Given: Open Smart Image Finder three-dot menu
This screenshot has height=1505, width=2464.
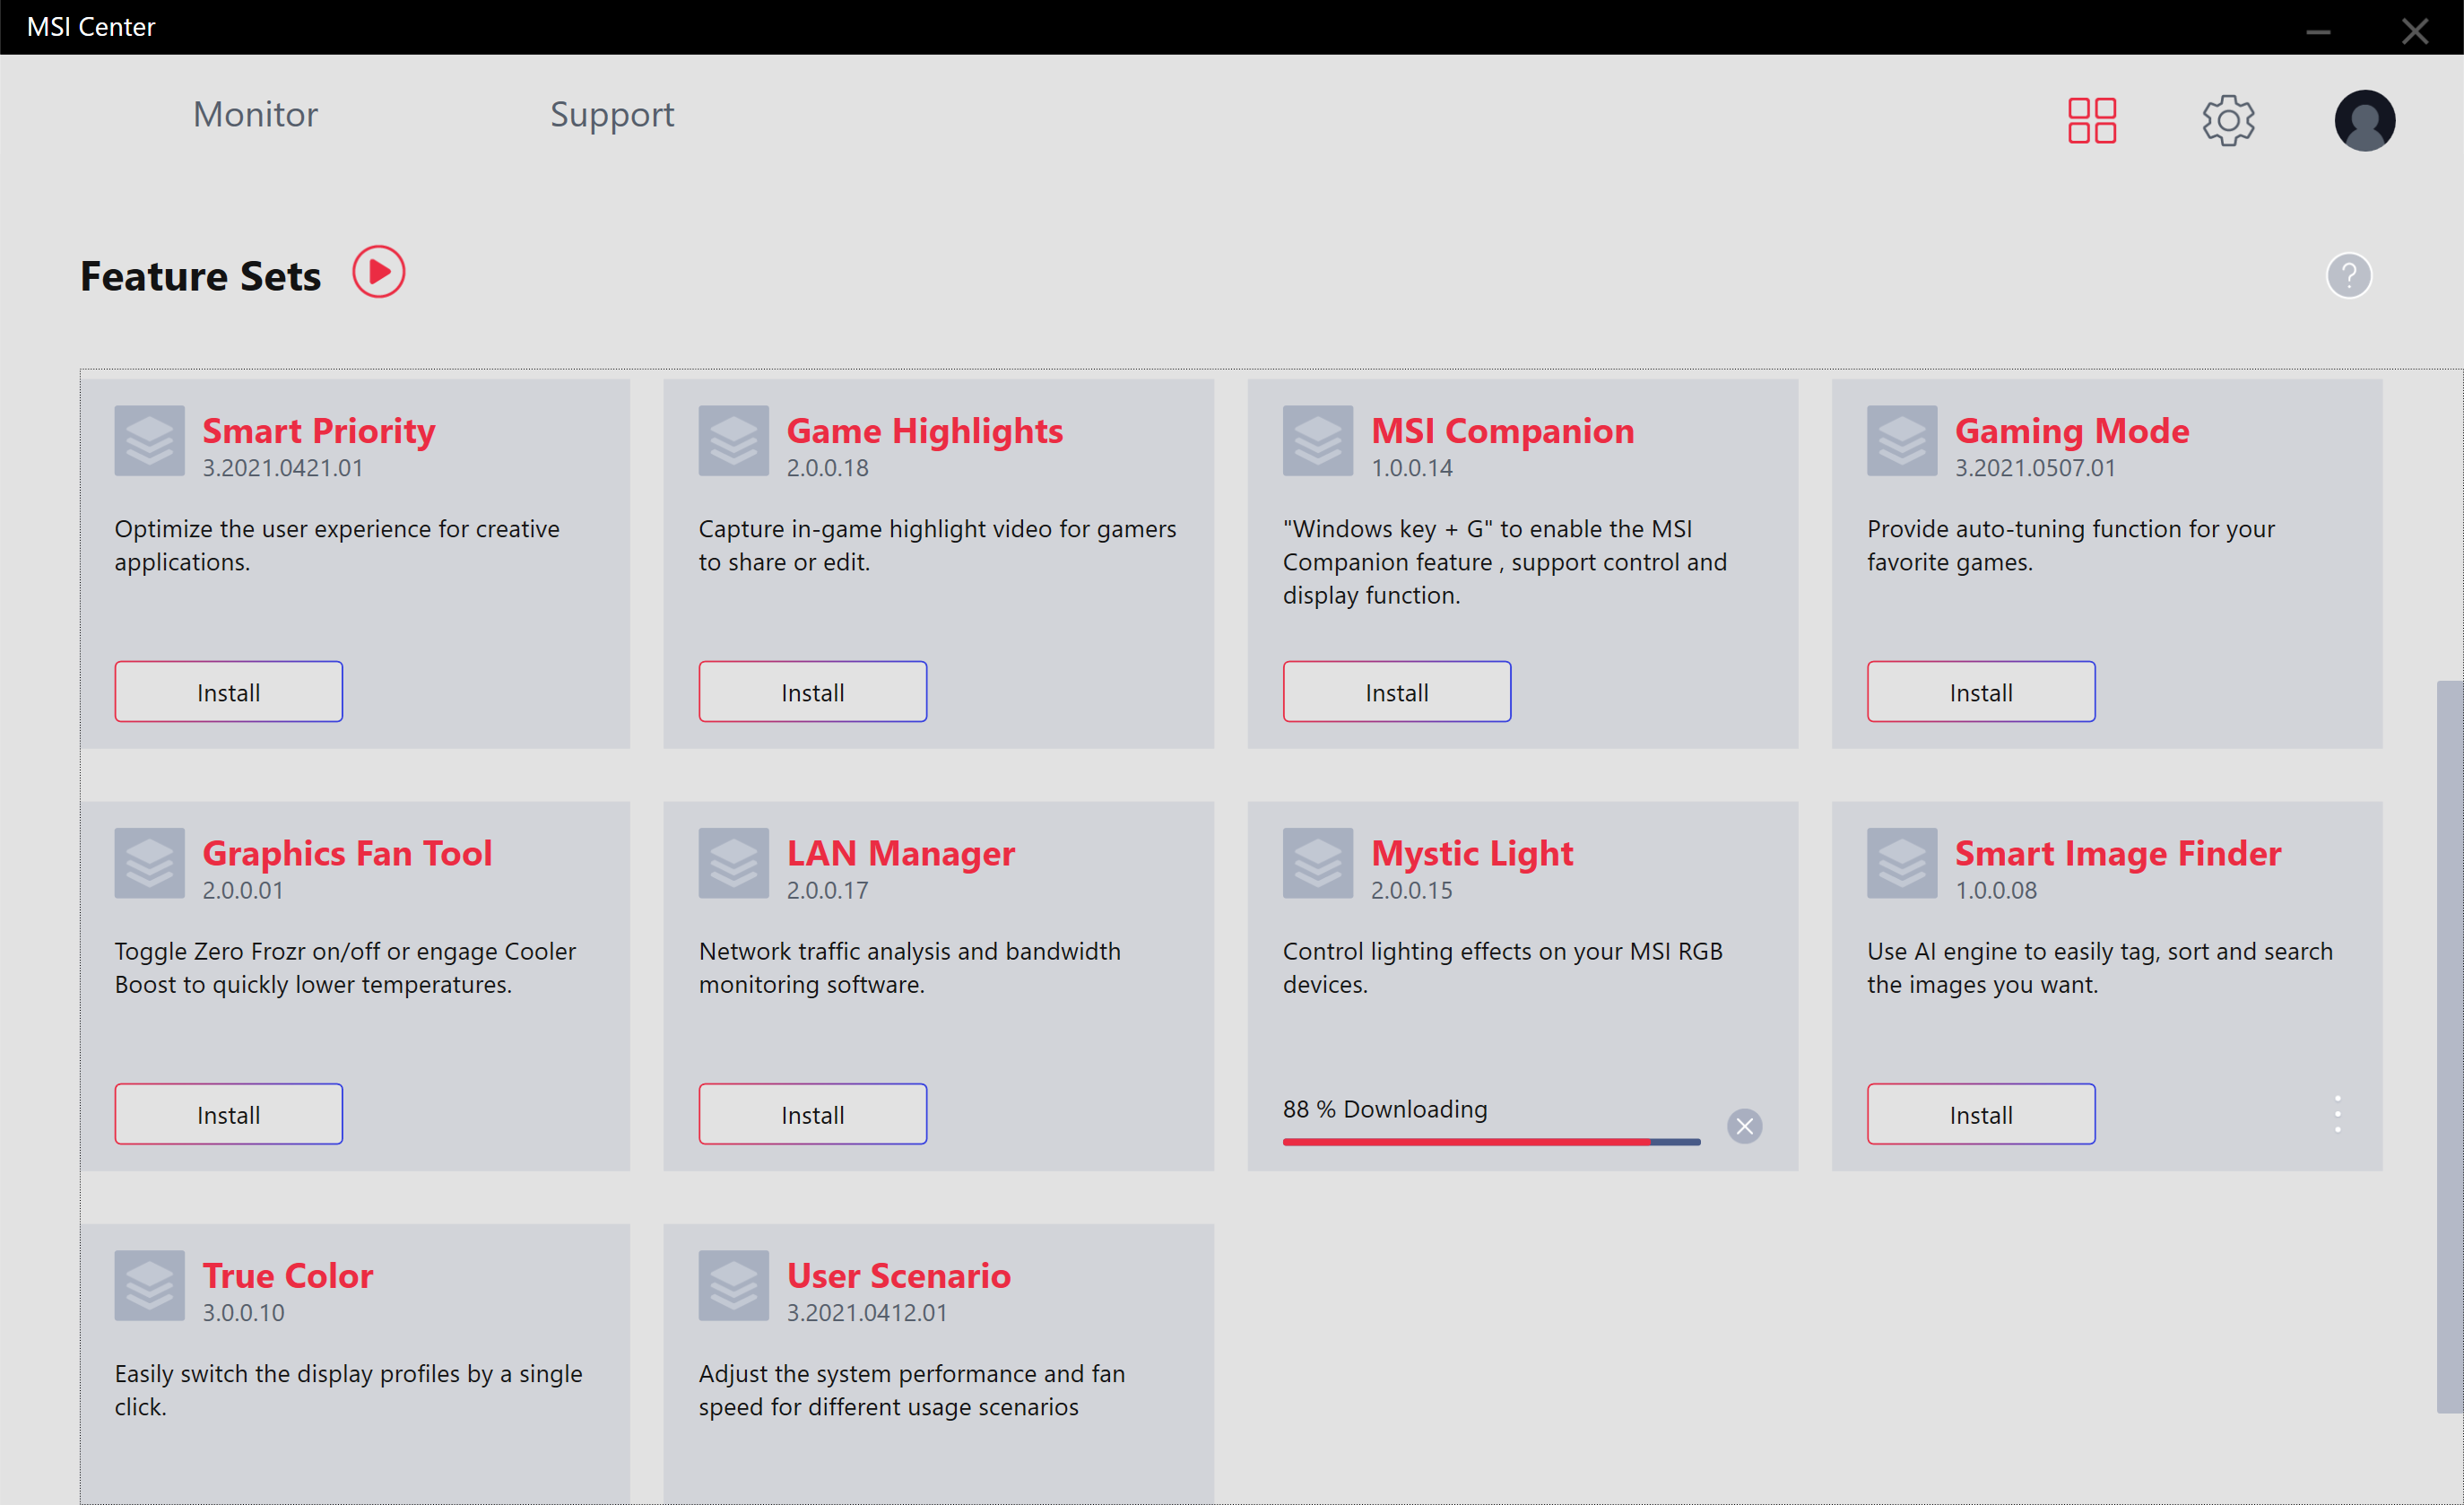Looking at the screenshot, I should tap(2336, 1113).
